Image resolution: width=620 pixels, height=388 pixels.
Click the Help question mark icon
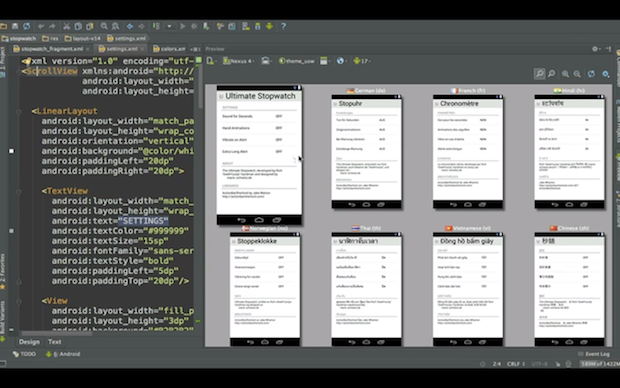[284, 26]
